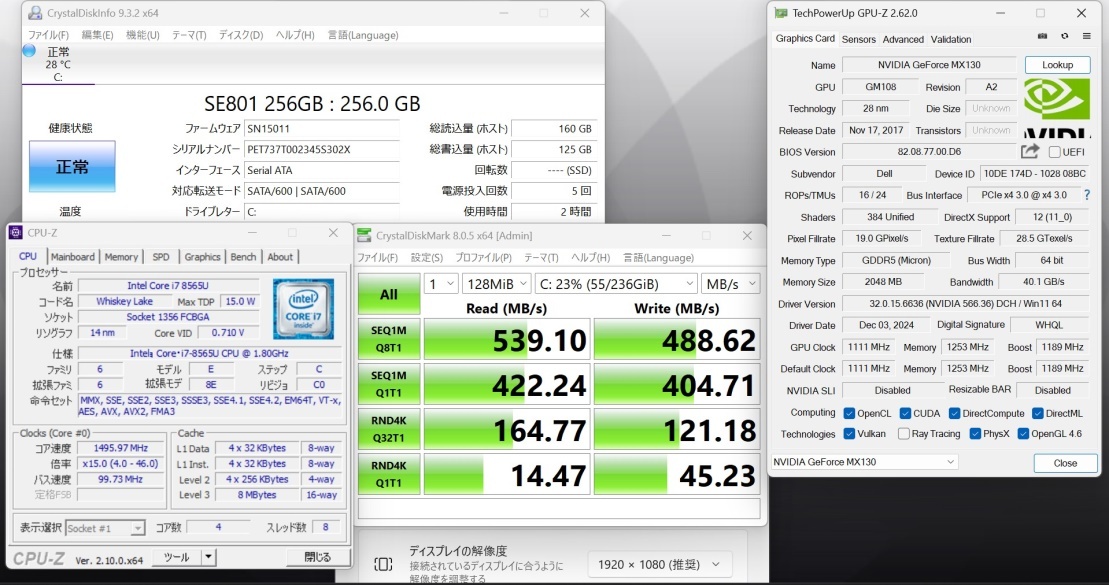Click the Close button in GPU-Z
This screenshot has height=585, width=1109.
pos(1065,463)
